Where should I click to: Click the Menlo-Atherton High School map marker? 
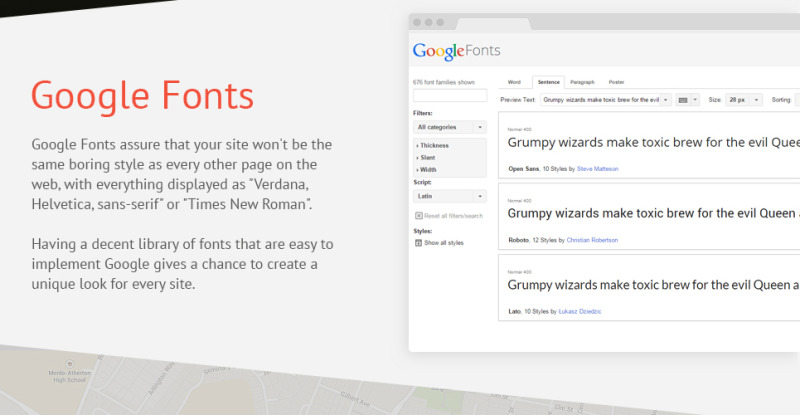click(70, 364)
